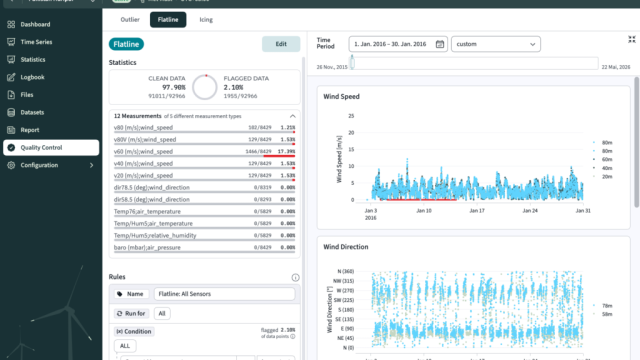Select the baro (mbar);air_pressure row
The image size is (640, 360).
(x=204, y=248)
